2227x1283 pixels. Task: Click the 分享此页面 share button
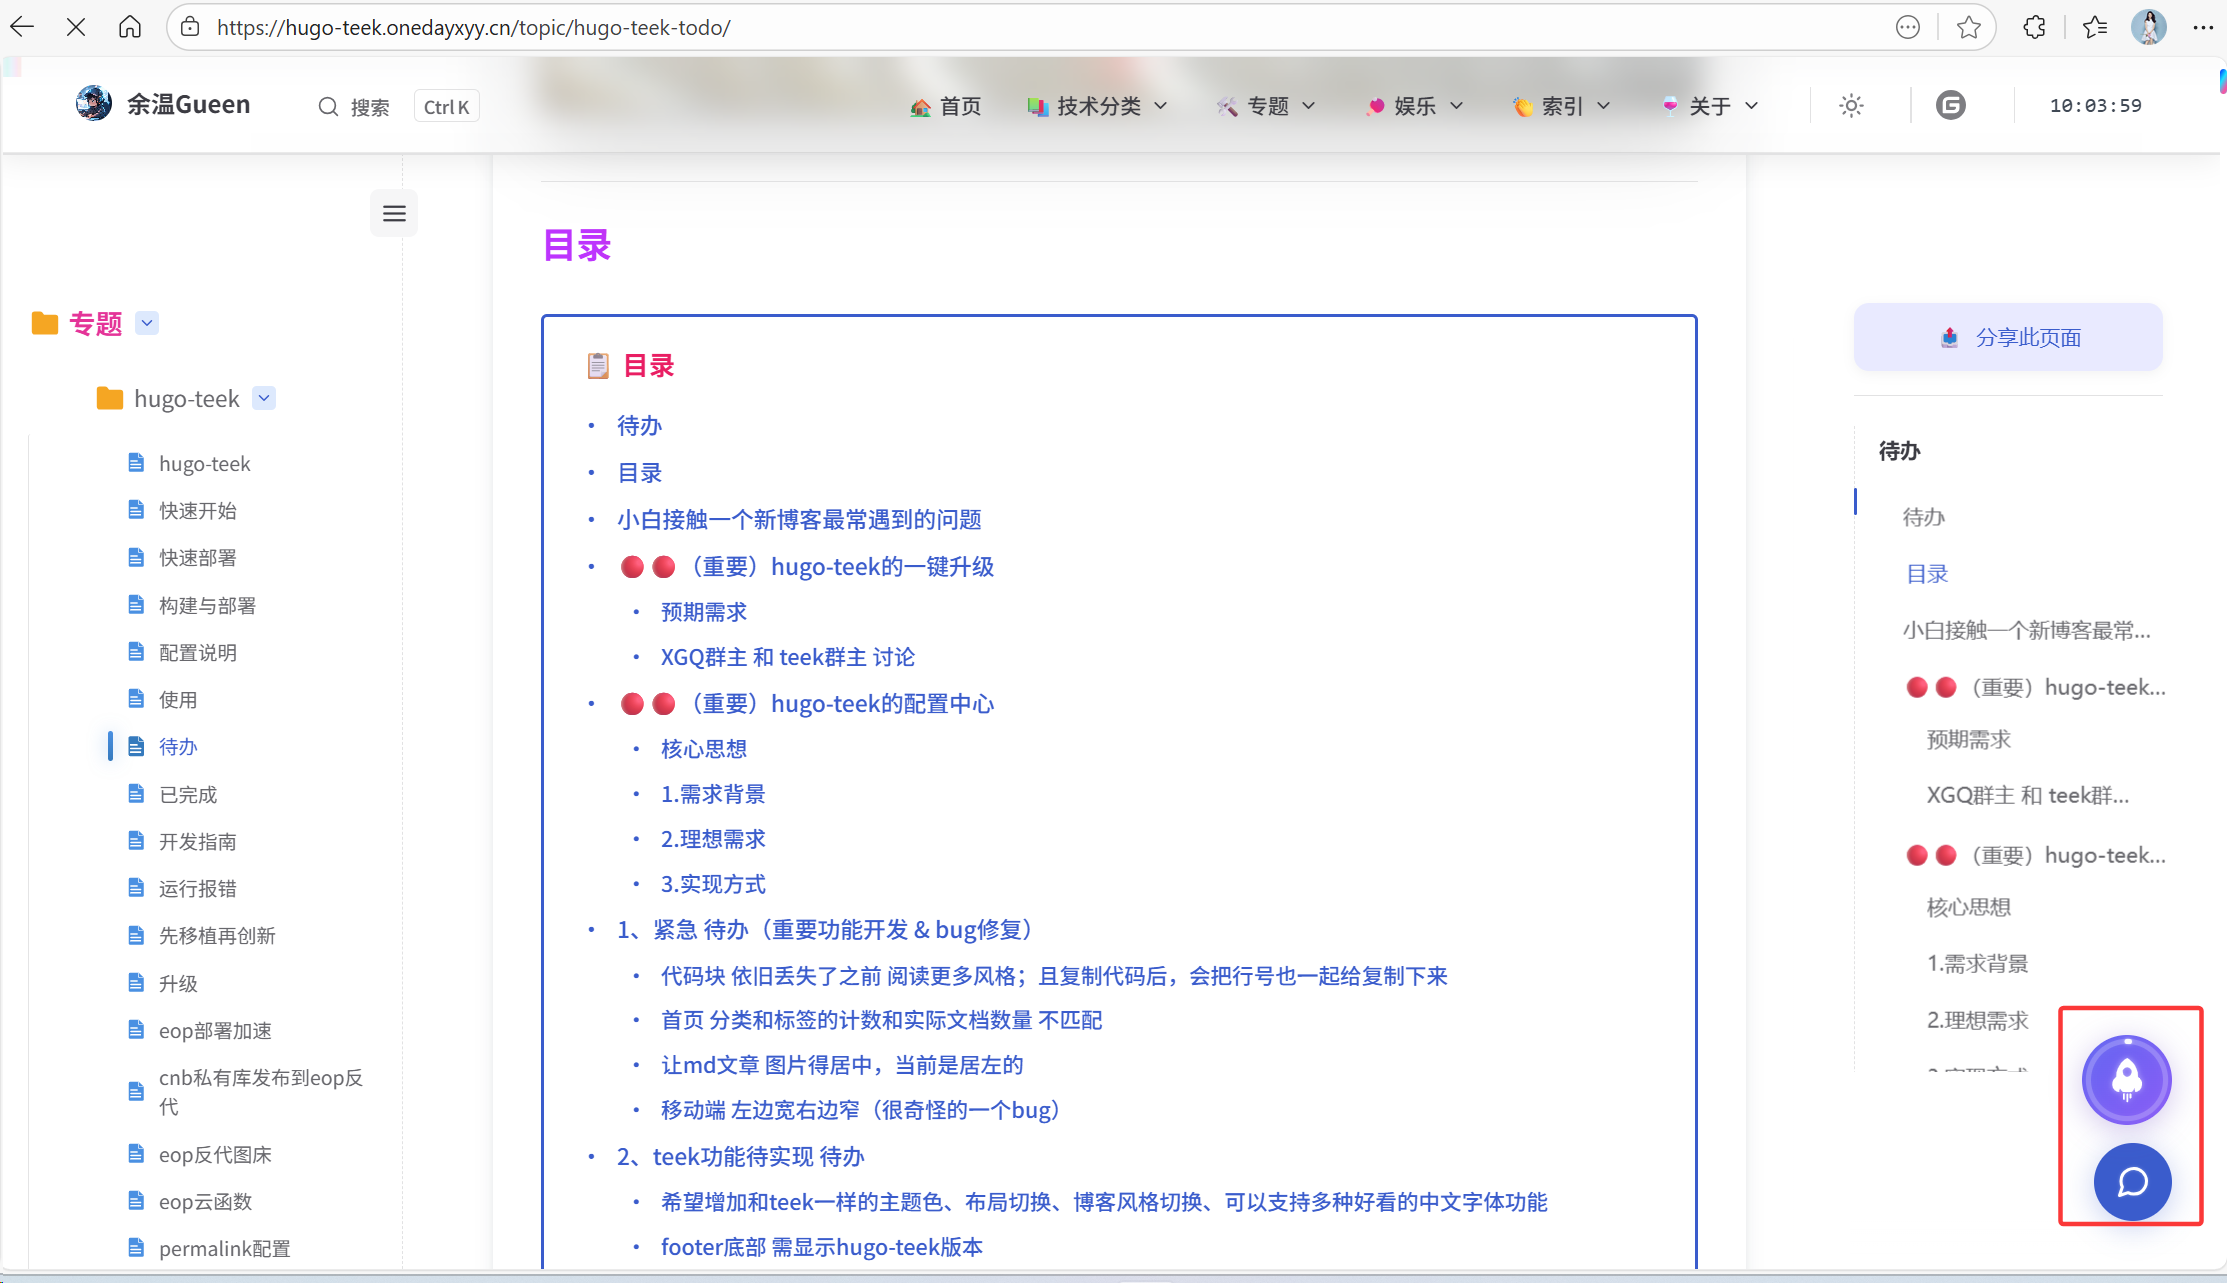(2008, 338)
